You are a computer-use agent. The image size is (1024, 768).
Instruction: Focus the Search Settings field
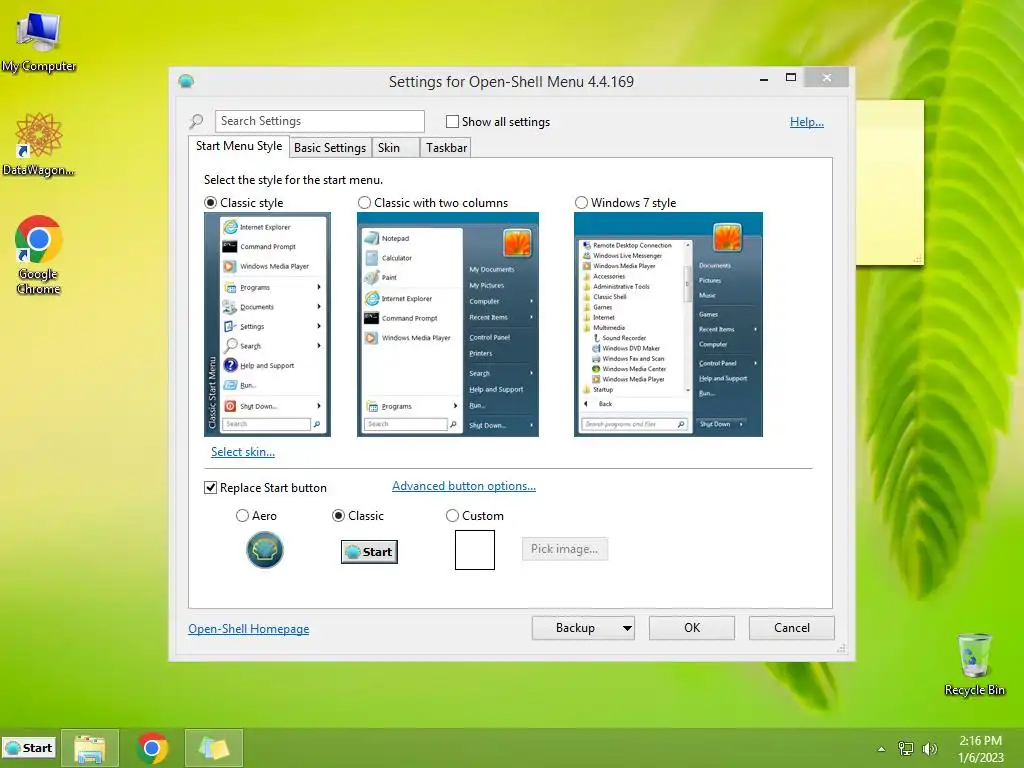point(319,121)
